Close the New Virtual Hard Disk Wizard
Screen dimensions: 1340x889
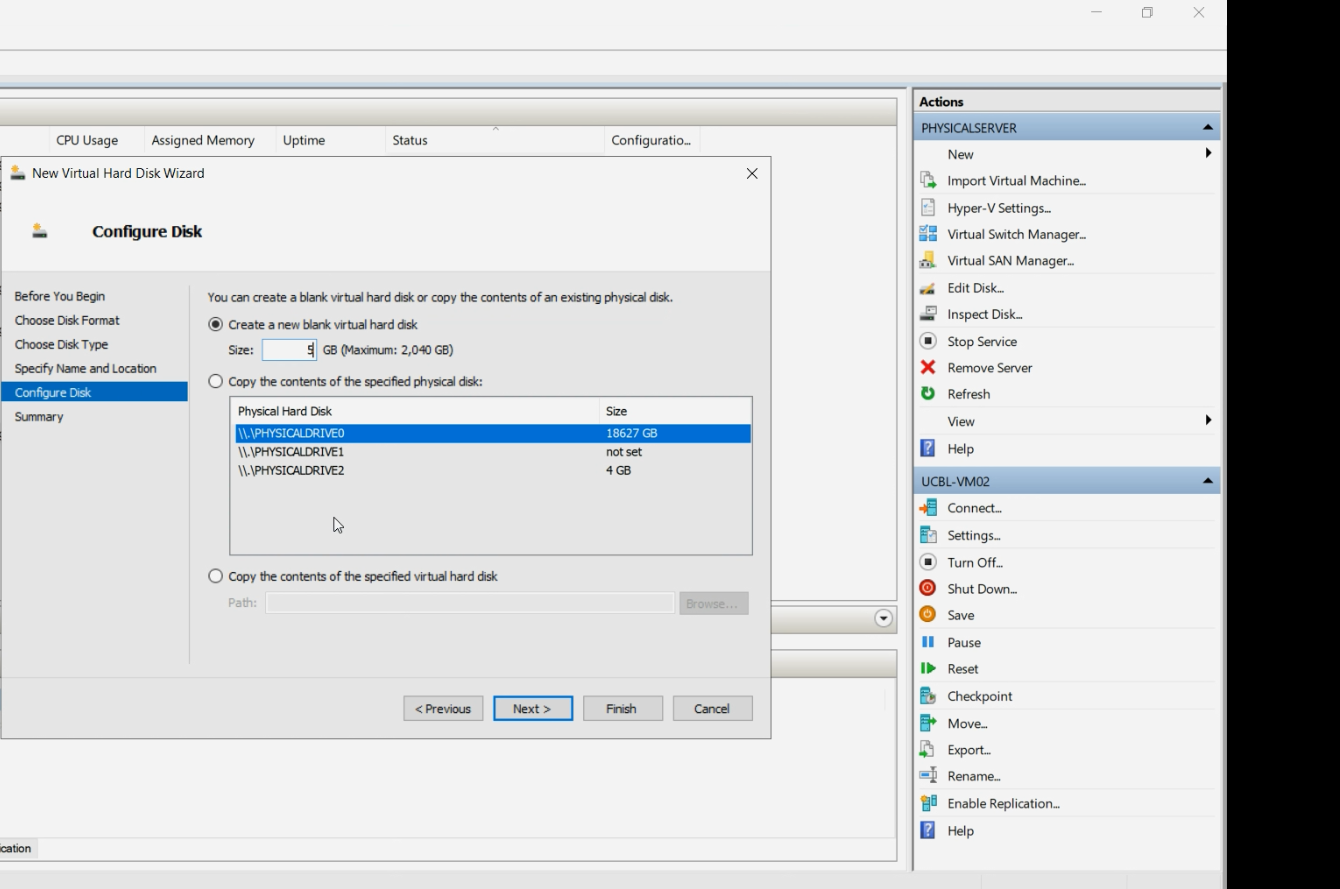coord(752,173)
